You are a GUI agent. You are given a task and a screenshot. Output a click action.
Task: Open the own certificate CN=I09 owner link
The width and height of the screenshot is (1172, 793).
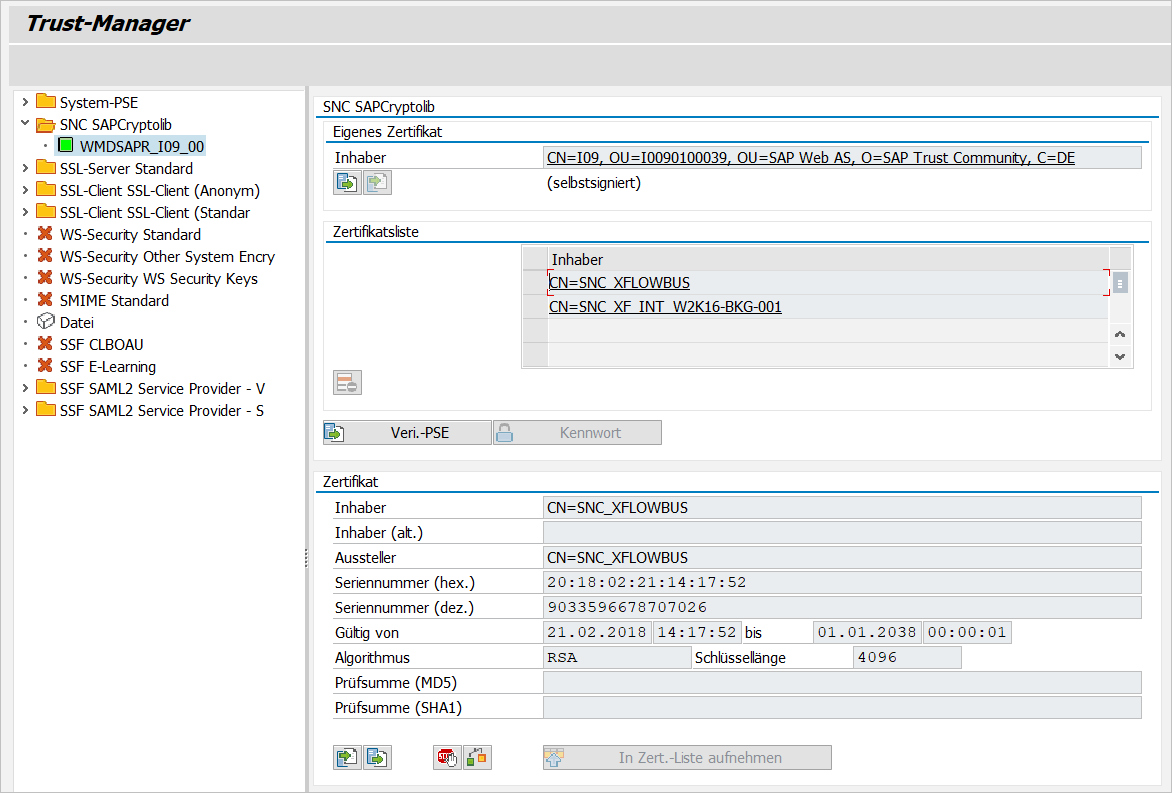point(810,157)
